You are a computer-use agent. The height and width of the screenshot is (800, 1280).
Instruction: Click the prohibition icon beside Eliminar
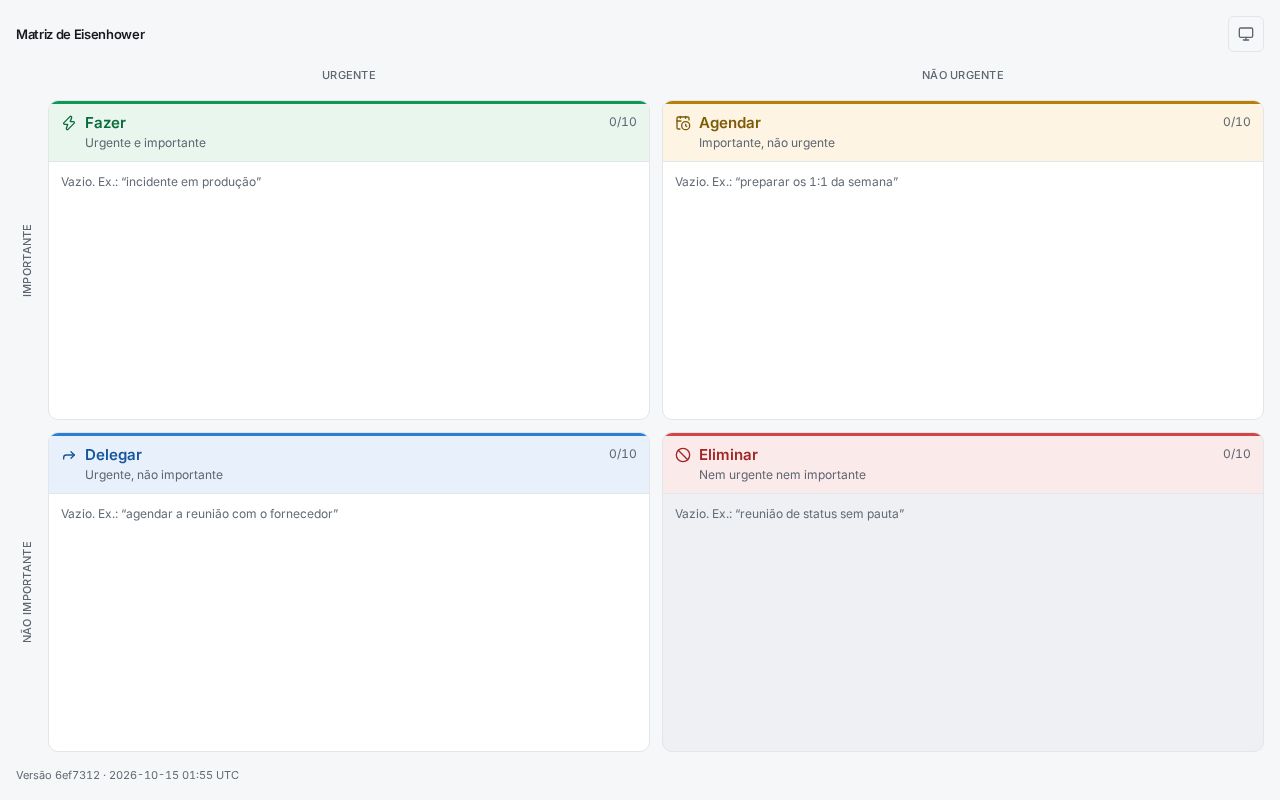point(683,455)
